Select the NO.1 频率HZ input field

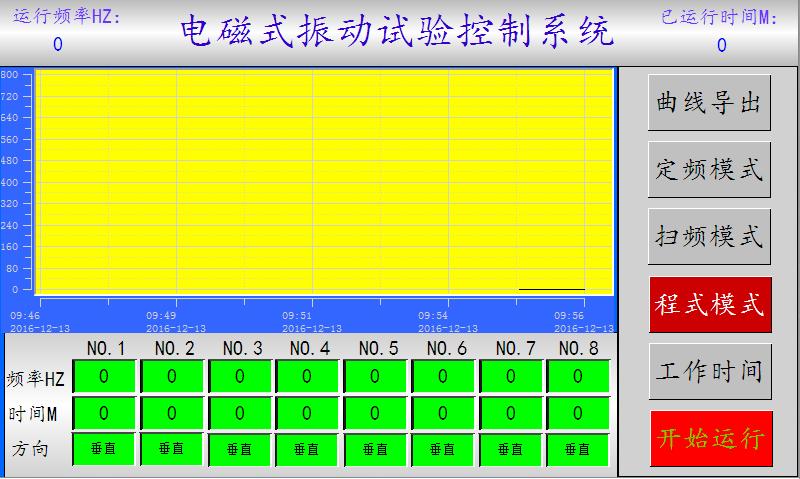pos(103,377)
